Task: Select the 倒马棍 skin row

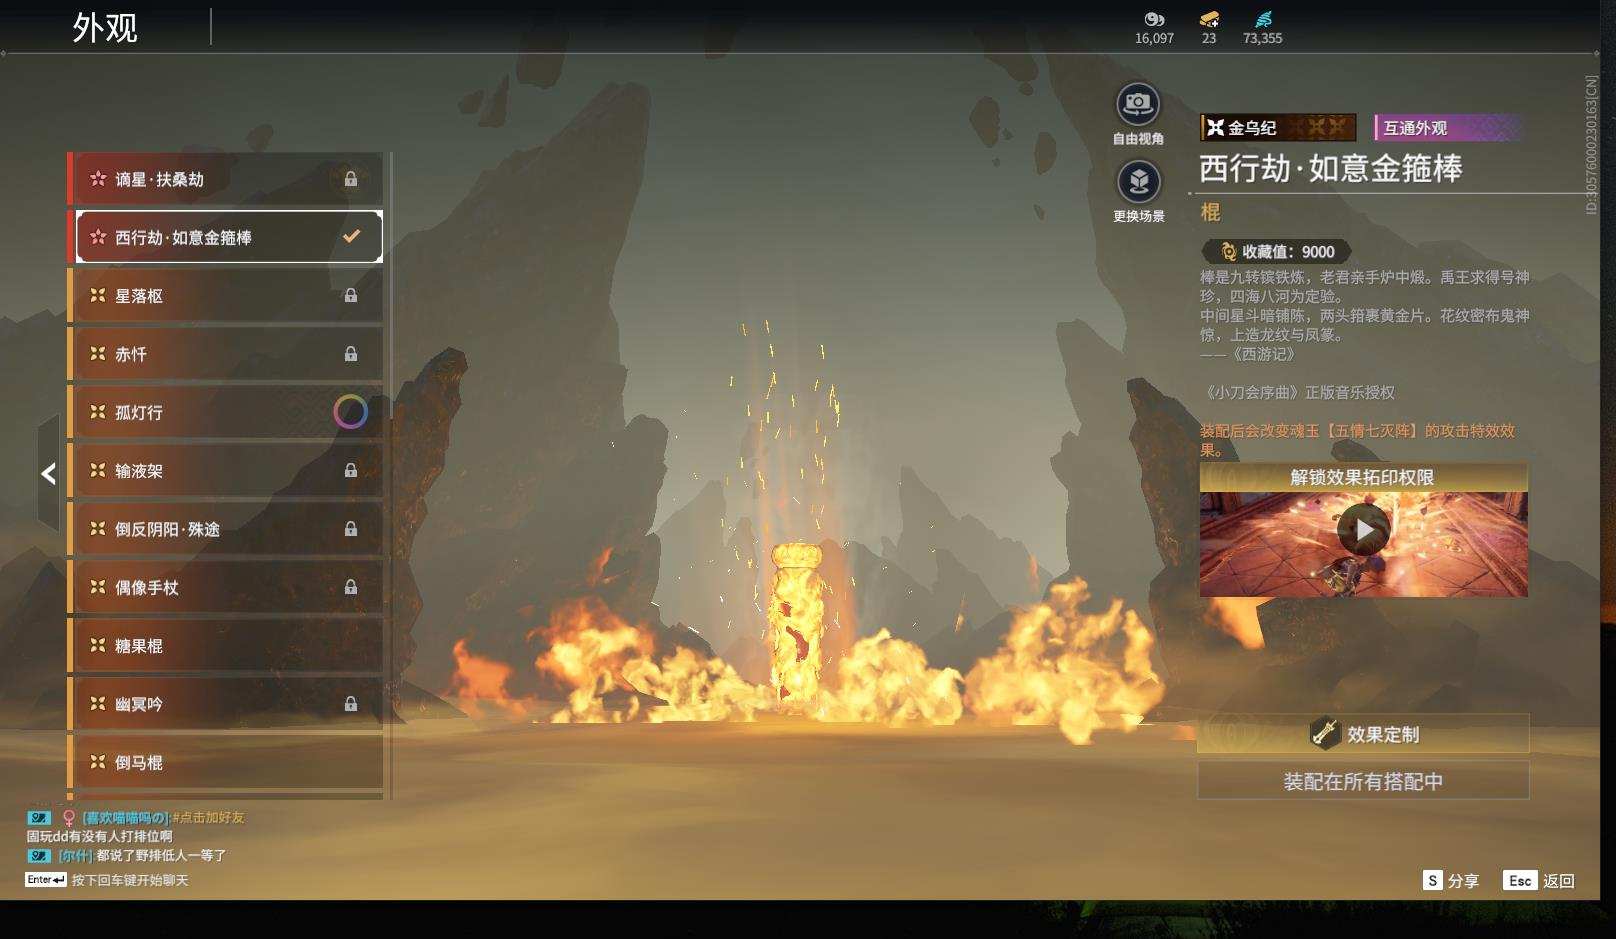Action: point(226,762)
